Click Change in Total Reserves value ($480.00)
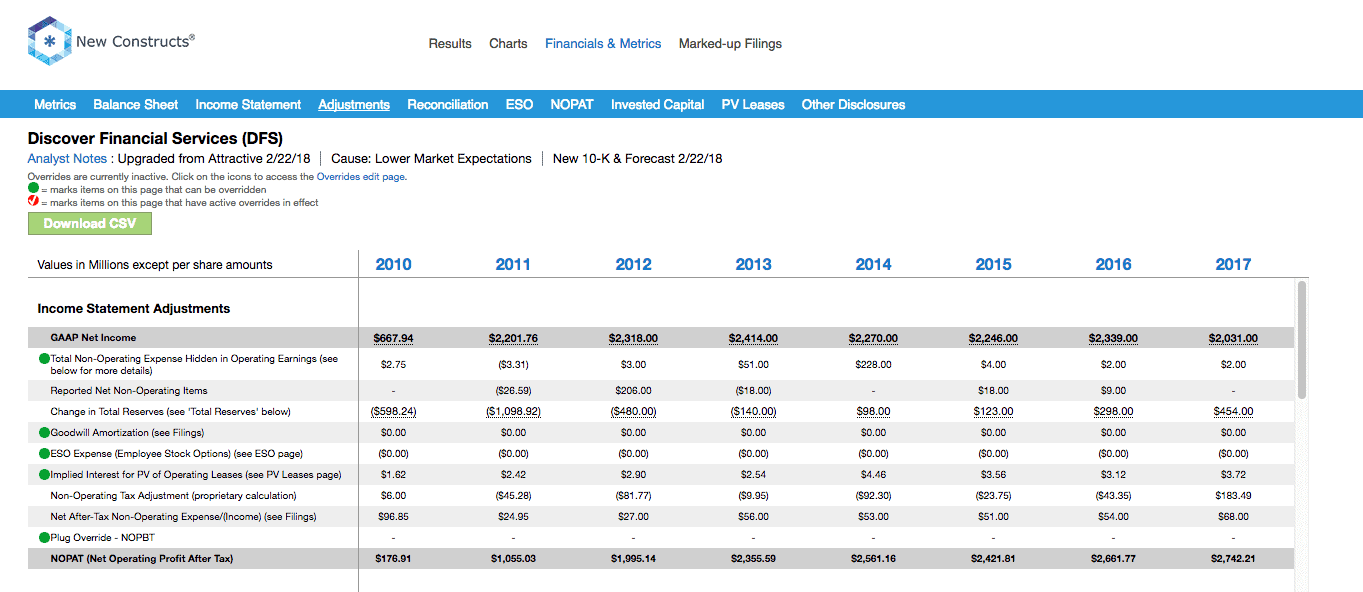Viewport: 1363px width, 592px height. (633, 412)
